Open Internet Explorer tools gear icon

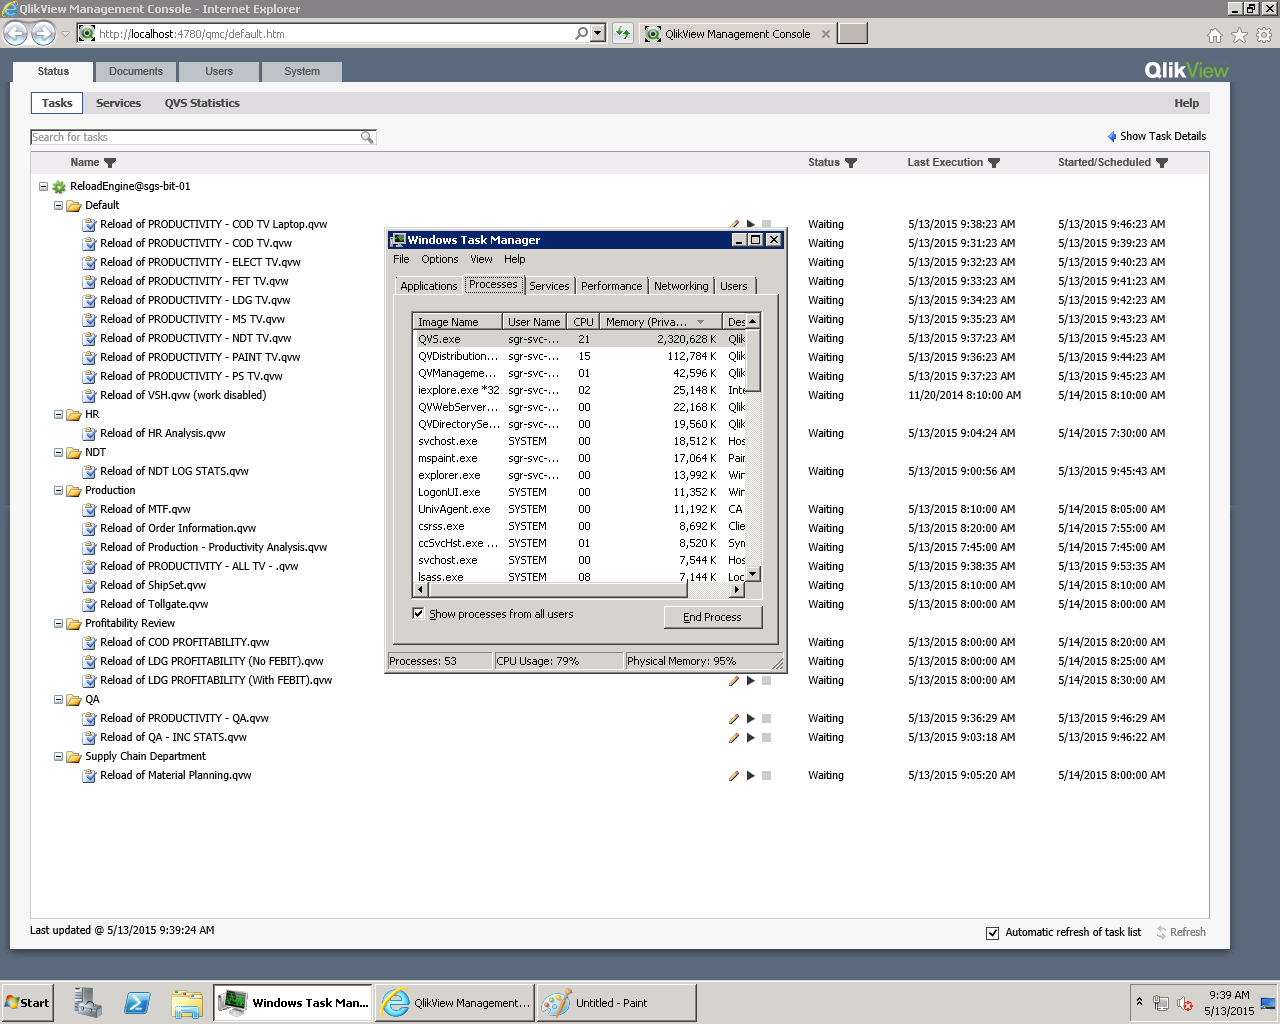tap(1264, 35)
